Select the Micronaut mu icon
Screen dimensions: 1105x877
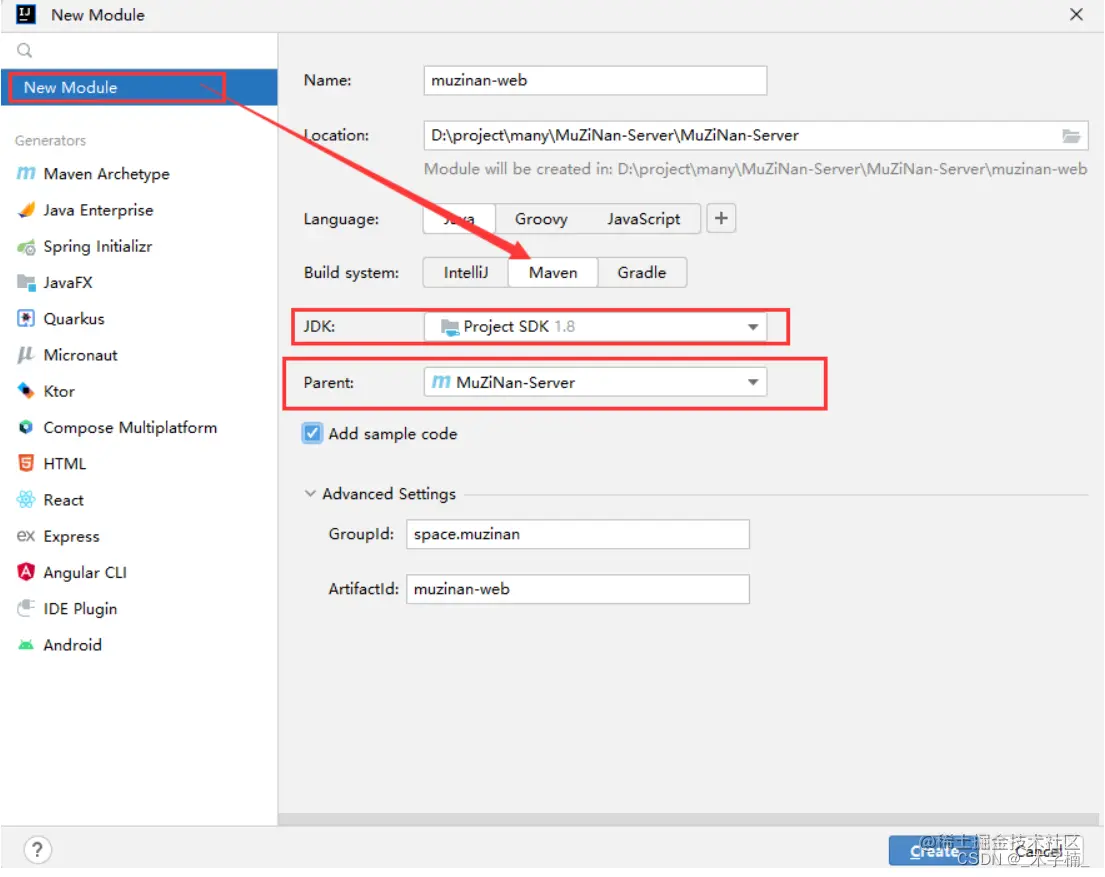25,355
